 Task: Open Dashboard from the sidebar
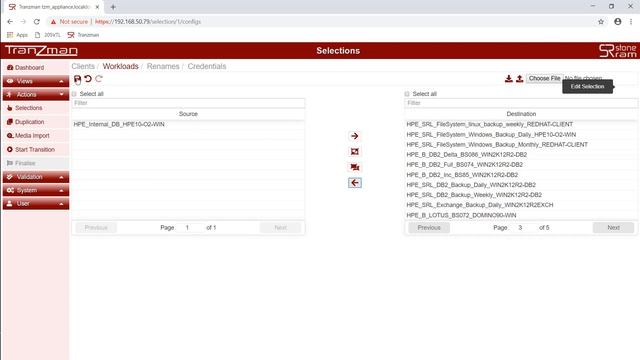[x=25, y=67]
